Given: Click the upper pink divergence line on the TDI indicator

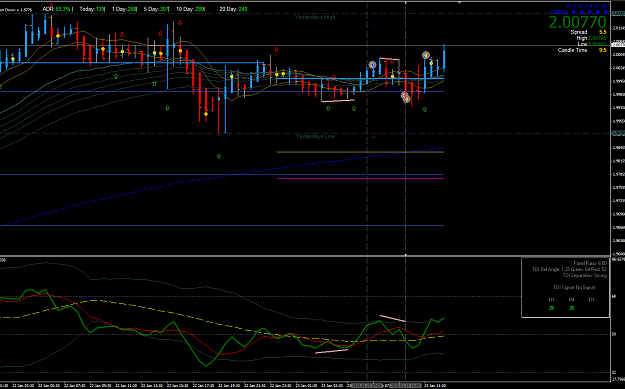Looking at the screenshot, I should tap(393, 318).
